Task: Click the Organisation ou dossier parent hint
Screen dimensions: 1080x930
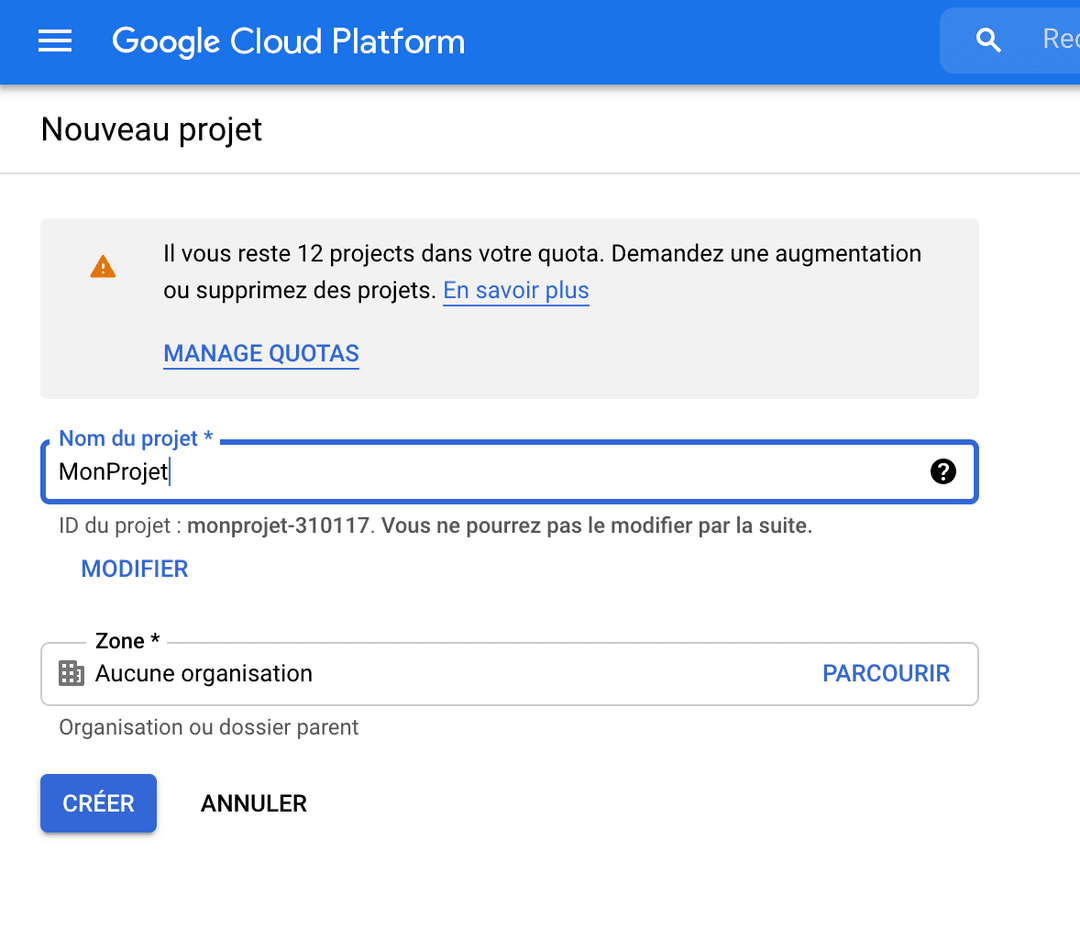Action: pos(209,727)
